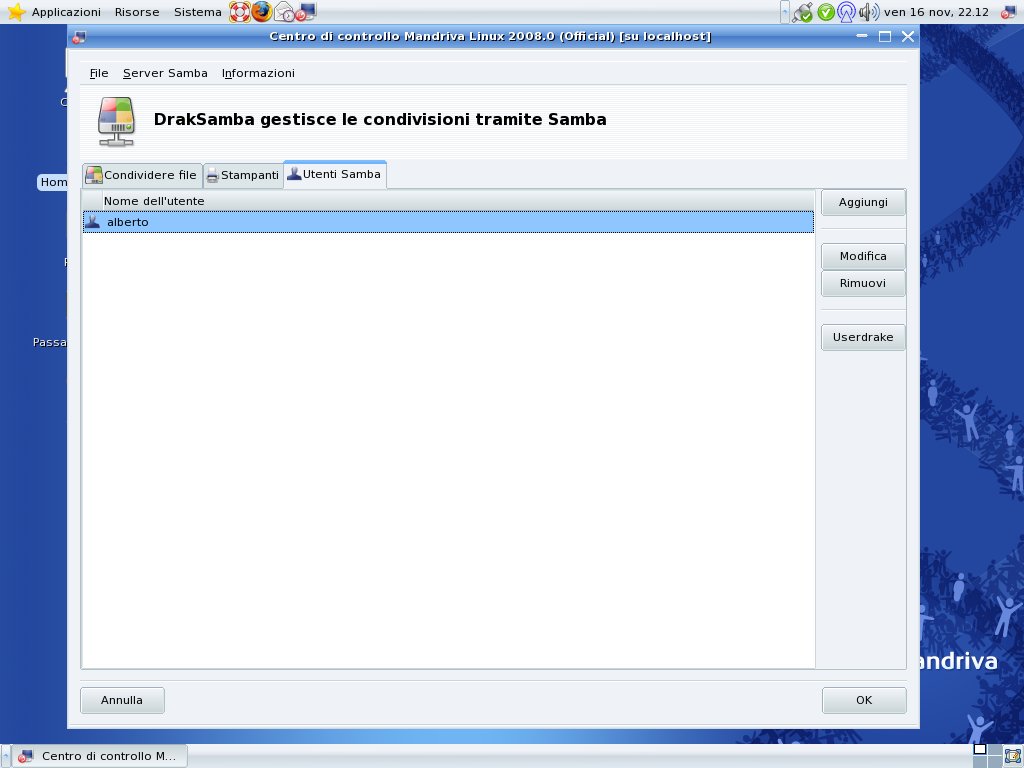Viewport: 1024px width, 768px height.
Task: Open the Informazioni menu
Action: point(258,73)
